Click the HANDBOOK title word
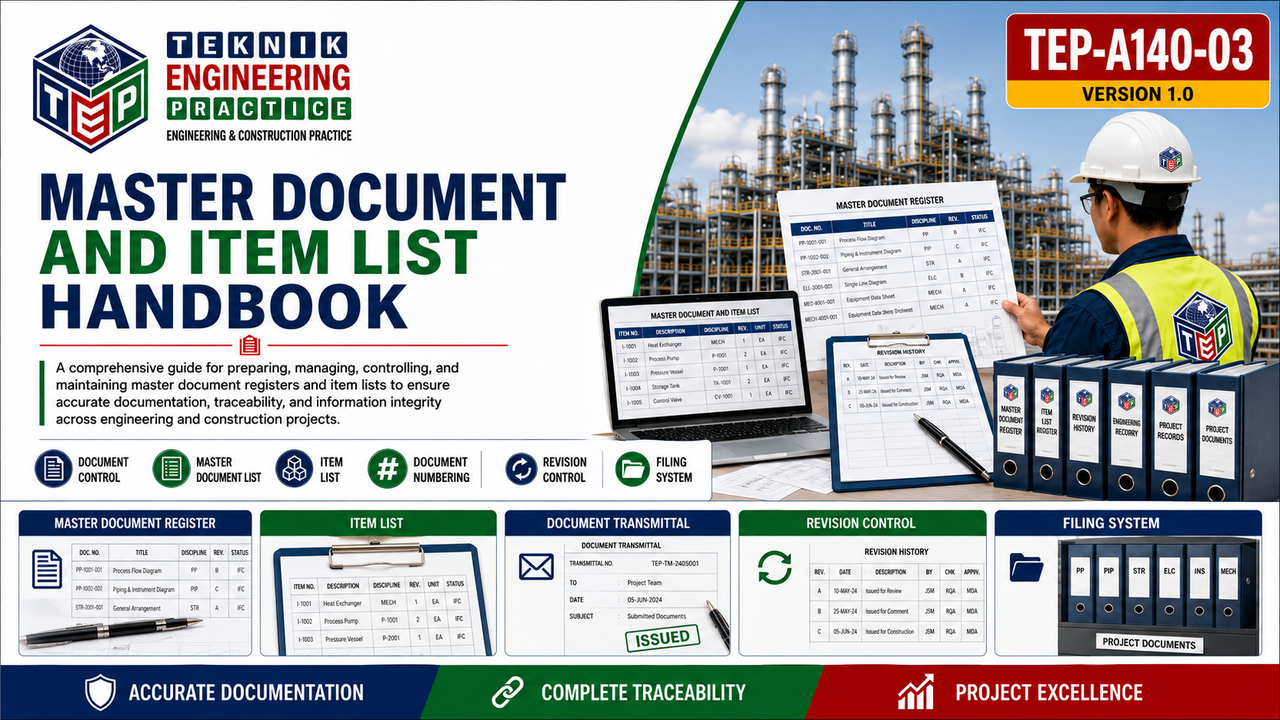The image size is (1280, 720). coord(223,308)
